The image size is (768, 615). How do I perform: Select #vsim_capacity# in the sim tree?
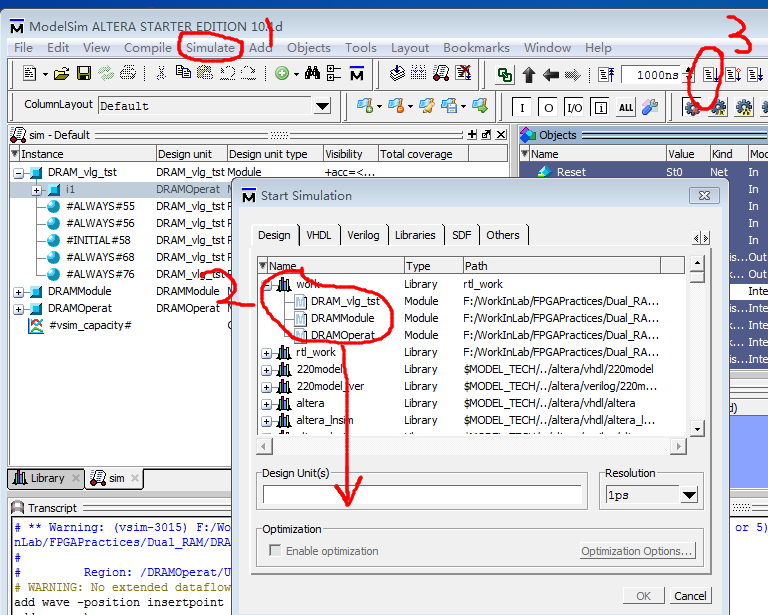pyautogui.click(x=90, y=326)
